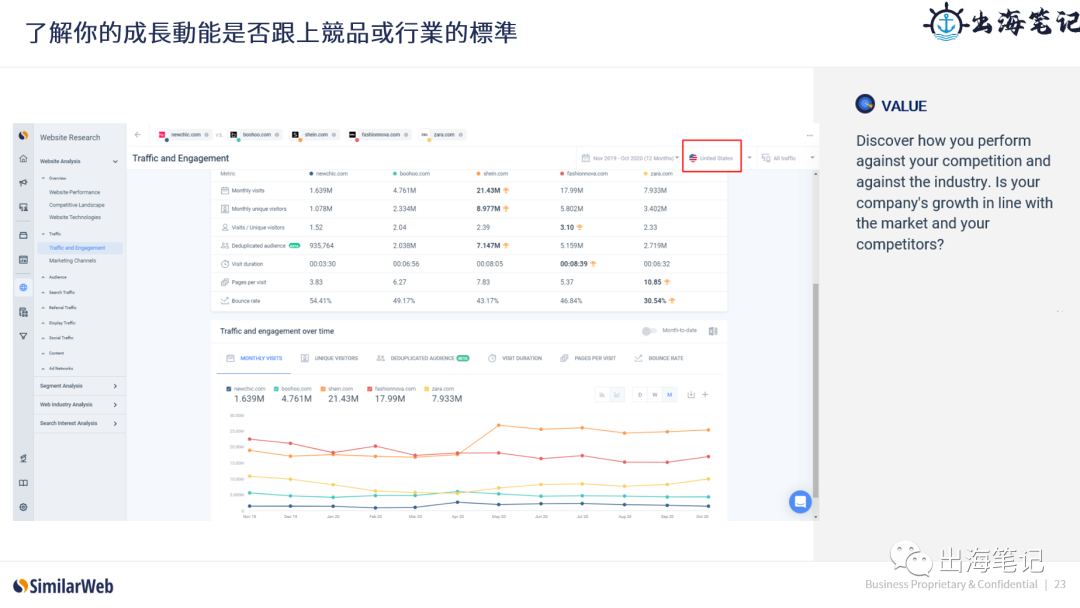Click the download icon near chart granularity controls

click(x=691, y=395)
